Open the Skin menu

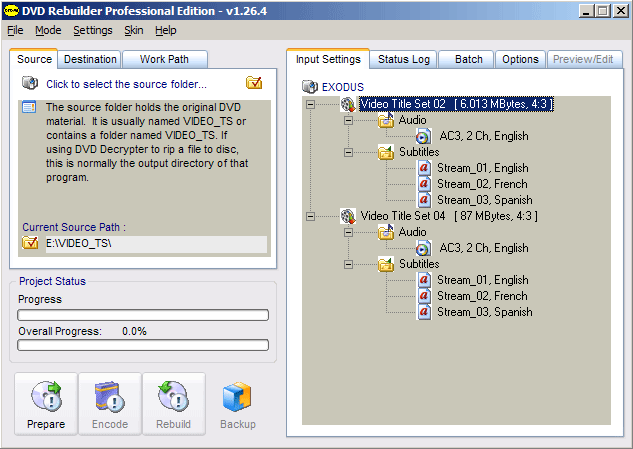click(x=134, y=30)
